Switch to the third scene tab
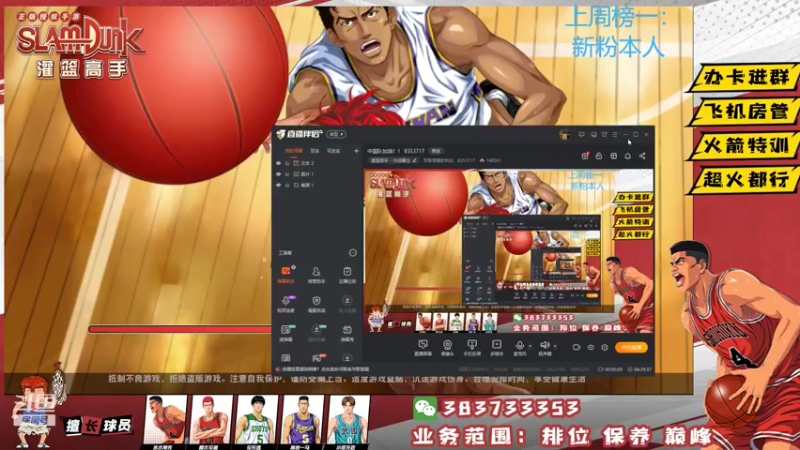Image resolution: width=800 pixels, height=450 pixels. pyautogui.click(x=333, y=151)
